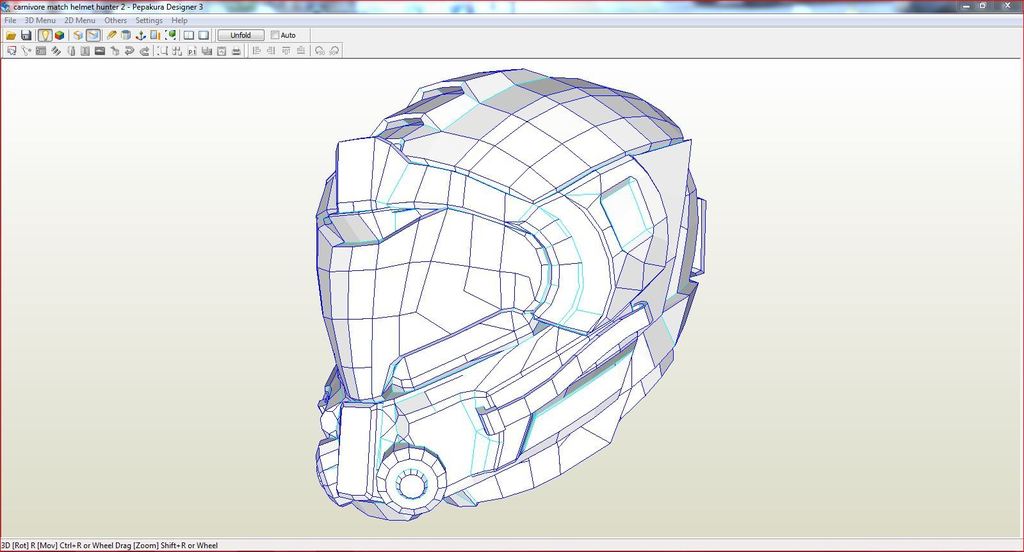Click the redo arrow icon

[x=144, y=50]
